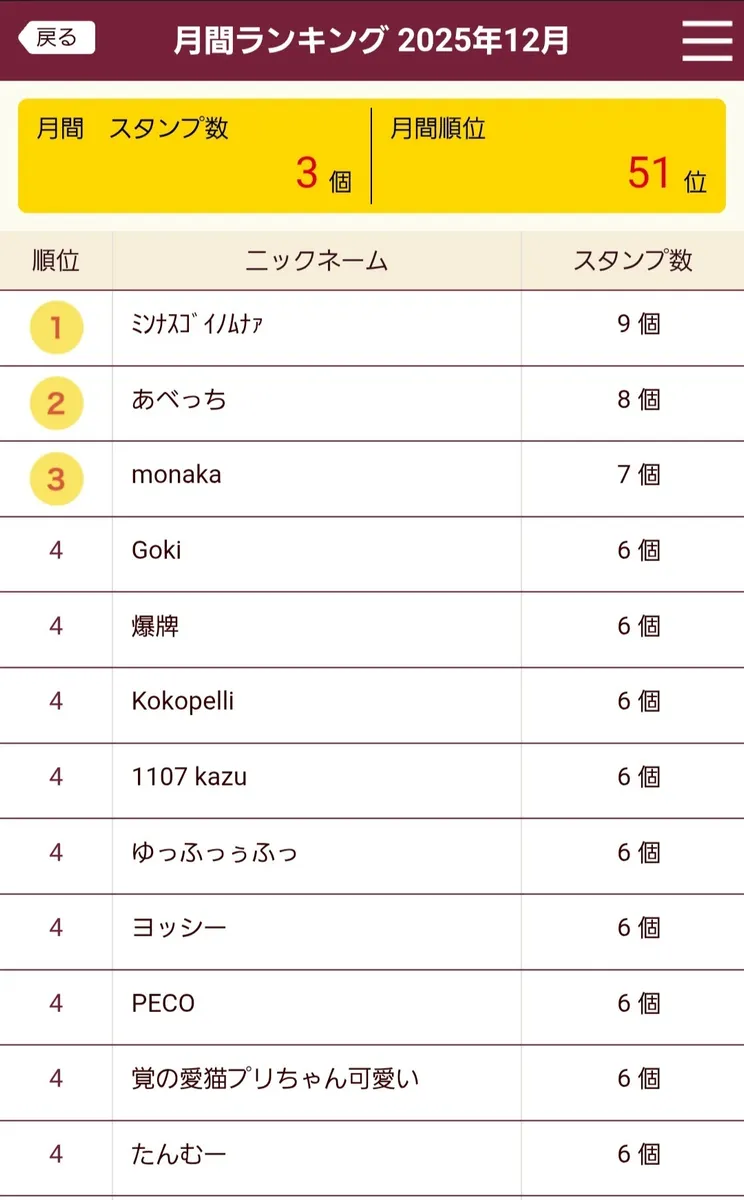Tap the 戻る back button

[x=57, y=39]
